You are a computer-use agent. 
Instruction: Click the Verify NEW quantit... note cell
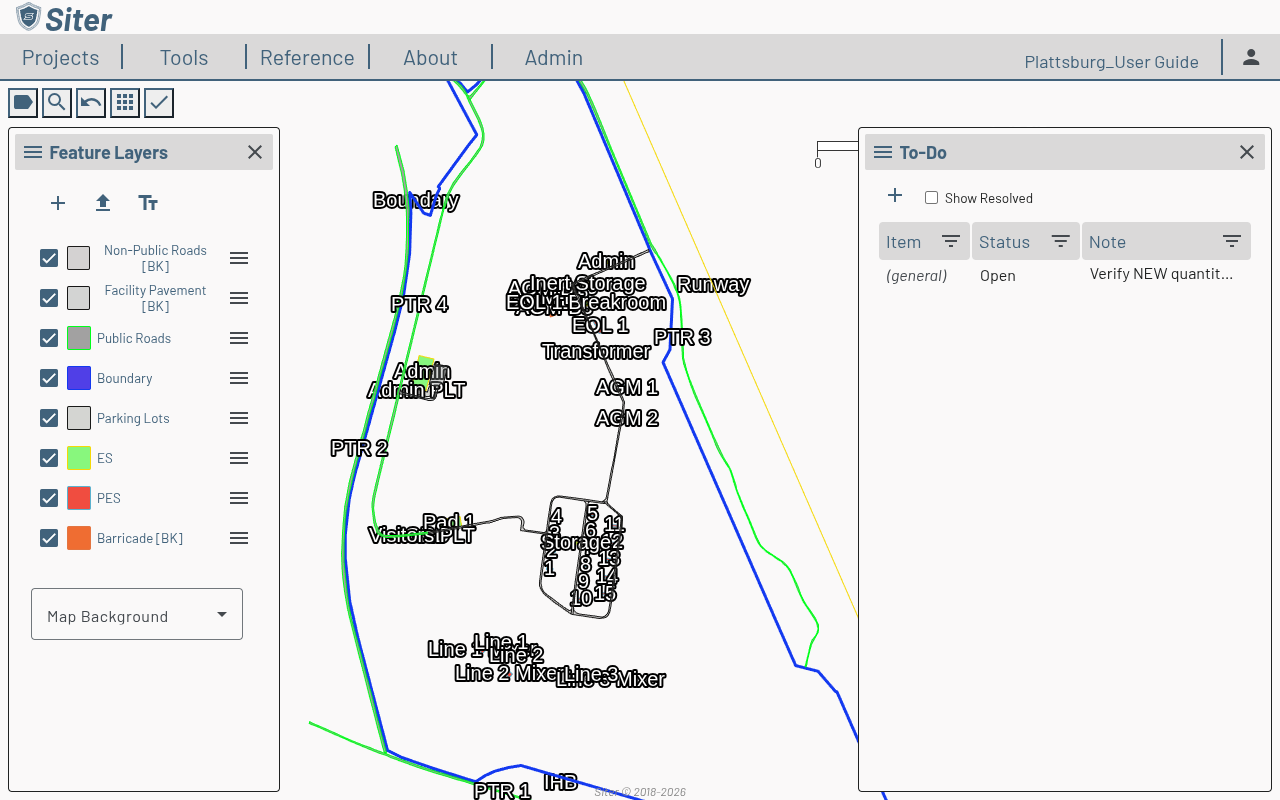[1161, 273]
